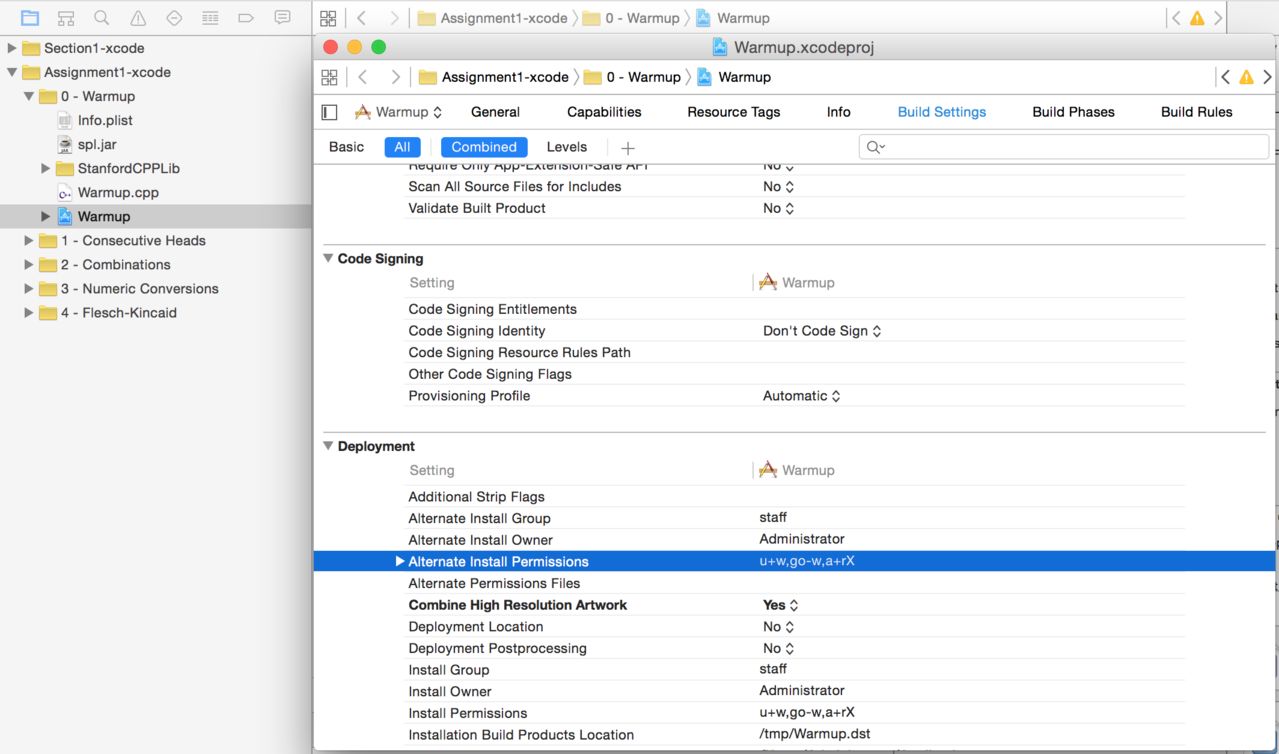This screenshot has height=754, width=1279.
Task: Expand Section1-xcode project in navigator
Action: click(x=12, y=48)
